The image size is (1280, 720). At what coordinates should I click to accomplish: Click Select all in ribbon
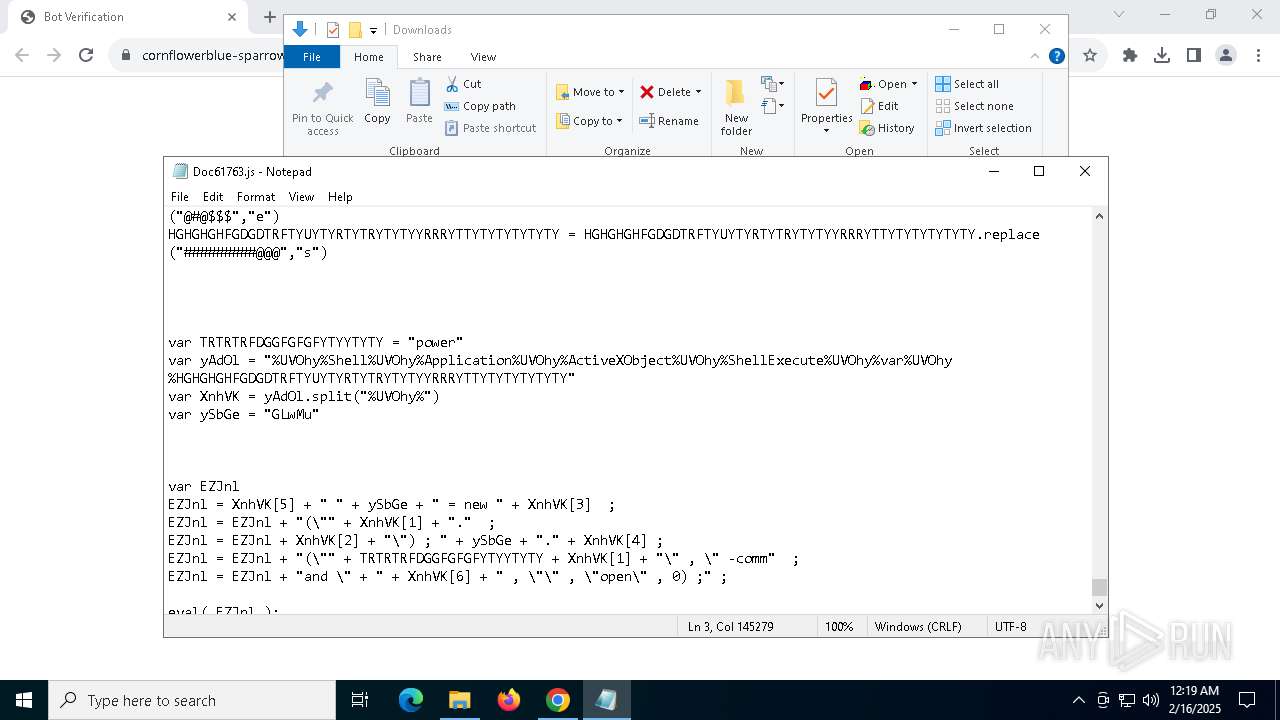coord(967,84)
